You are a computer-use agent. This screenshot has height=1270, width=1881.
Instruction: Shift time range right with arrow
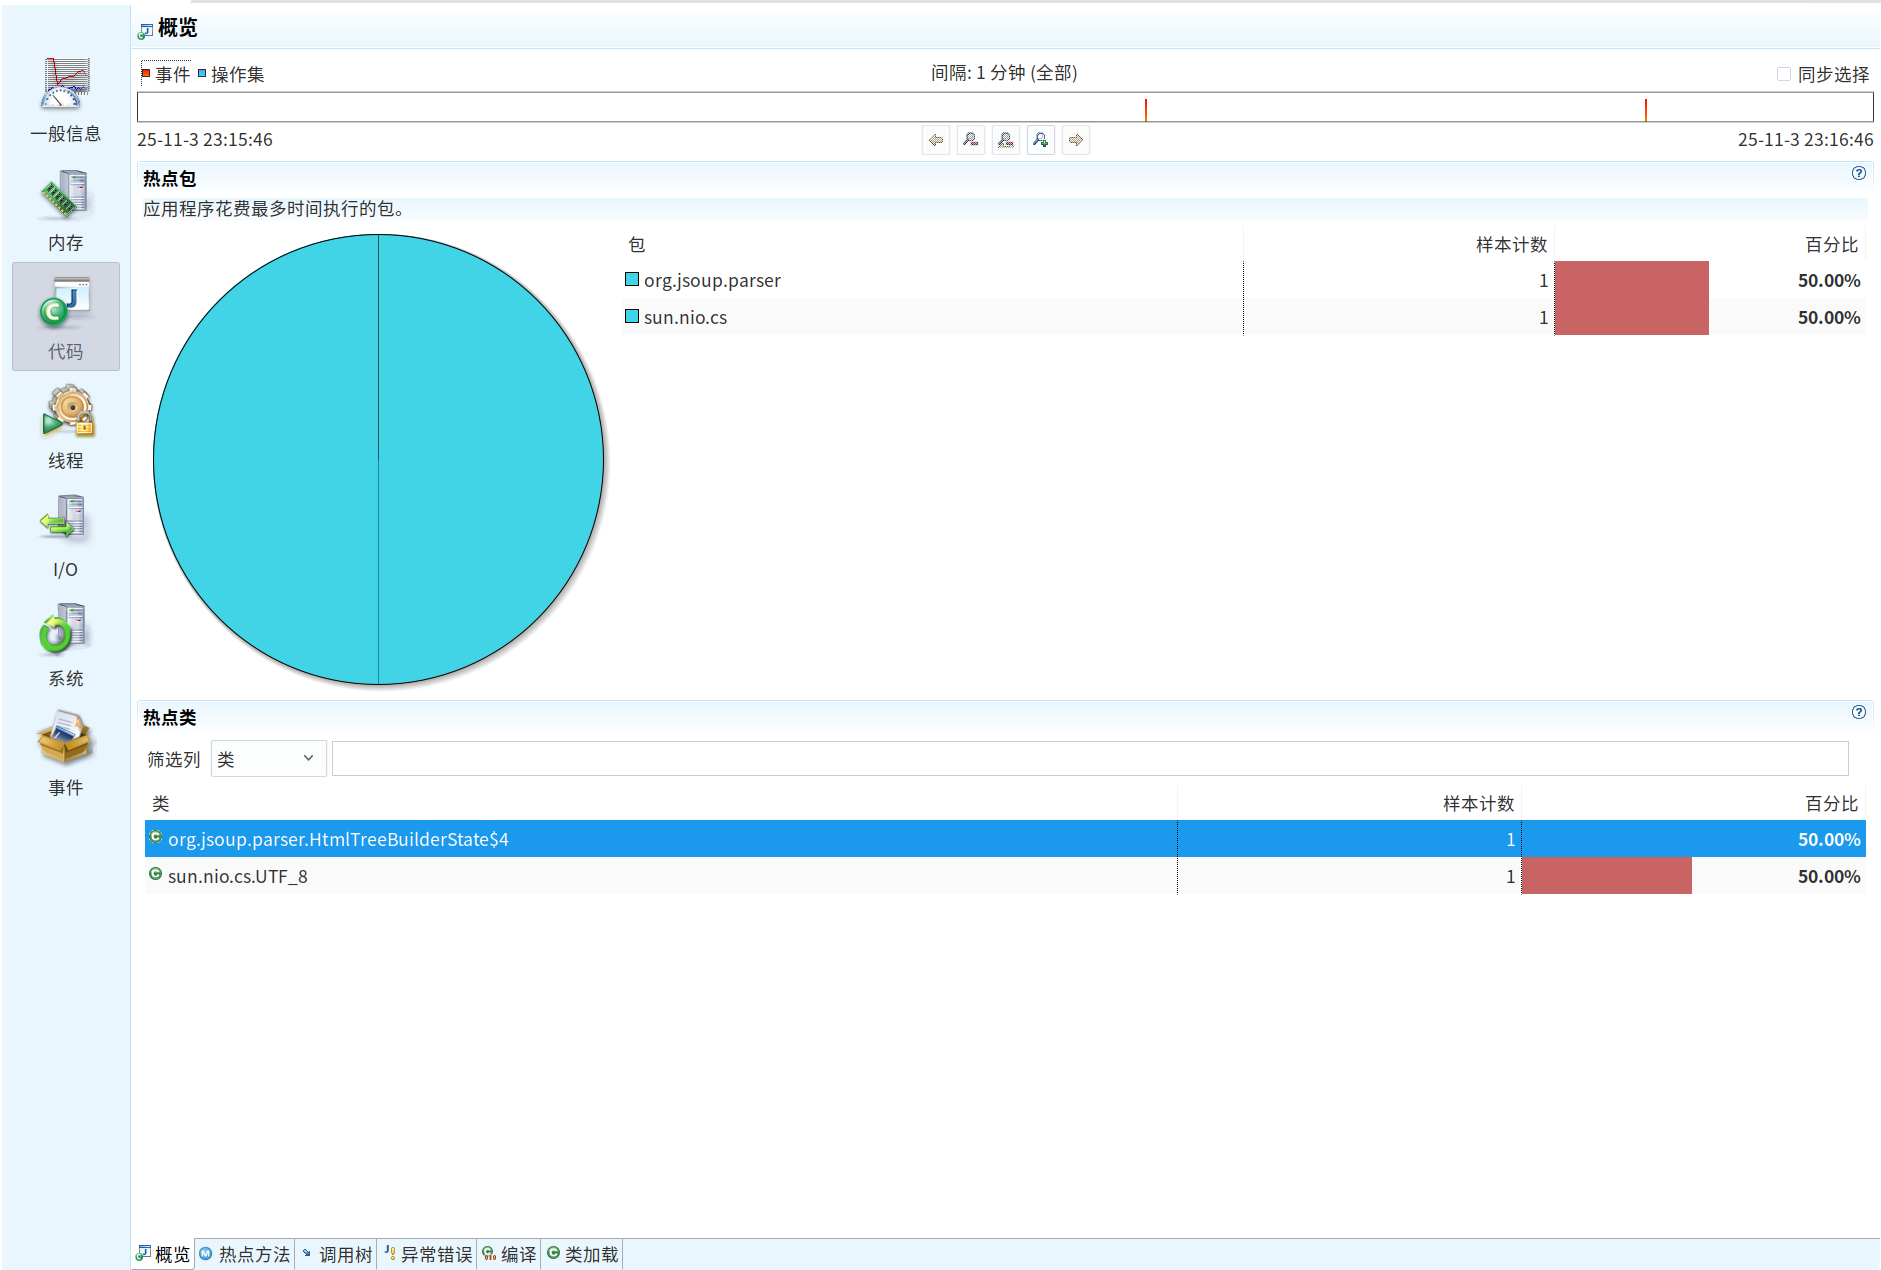pos(1075,140)
